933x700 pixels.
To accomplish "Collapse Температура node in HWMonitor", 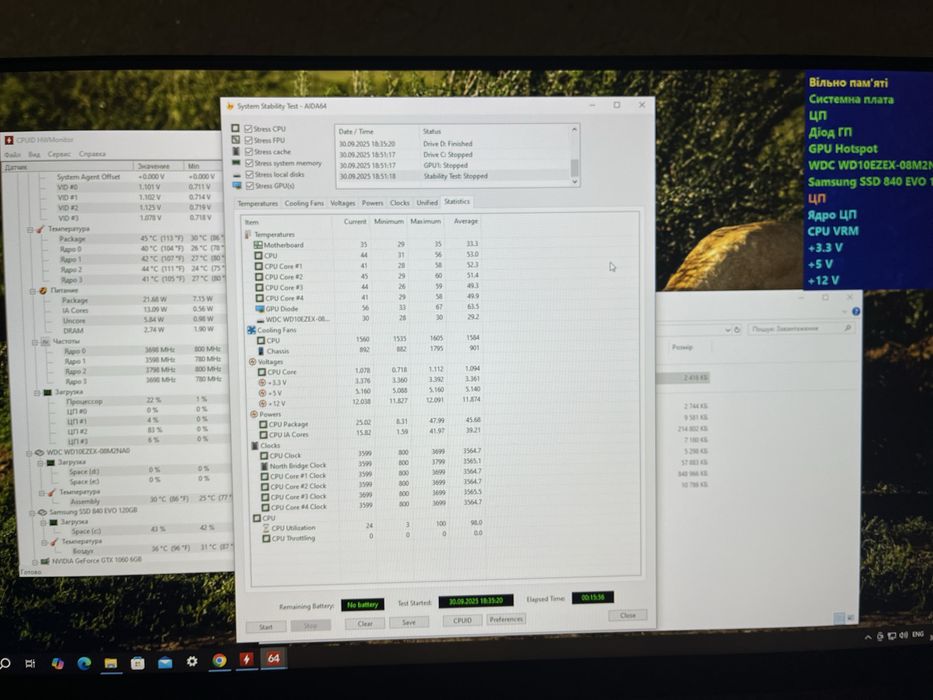I will click(30, 229).
